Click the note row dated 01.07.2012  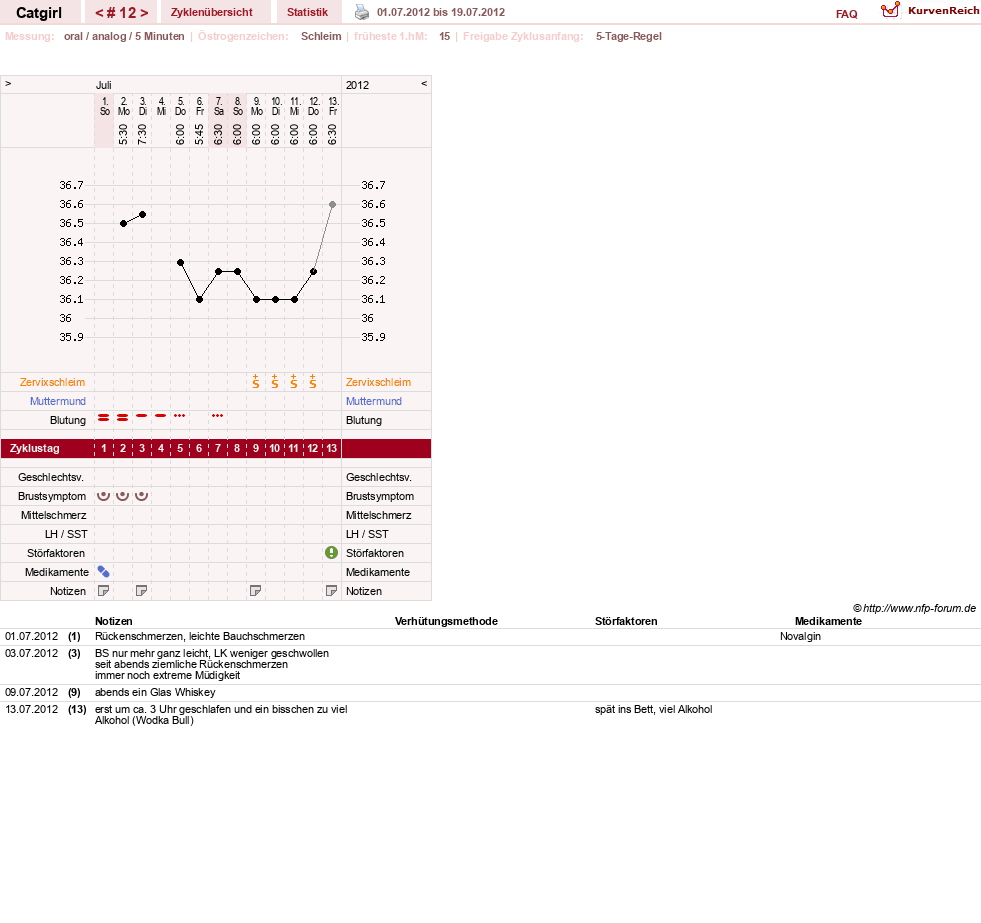[490, 636]
